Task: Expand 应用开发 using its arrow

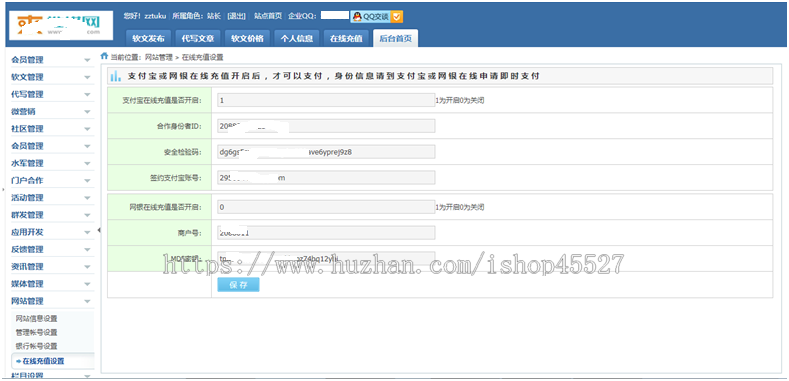Action: (x=87, y=233)
